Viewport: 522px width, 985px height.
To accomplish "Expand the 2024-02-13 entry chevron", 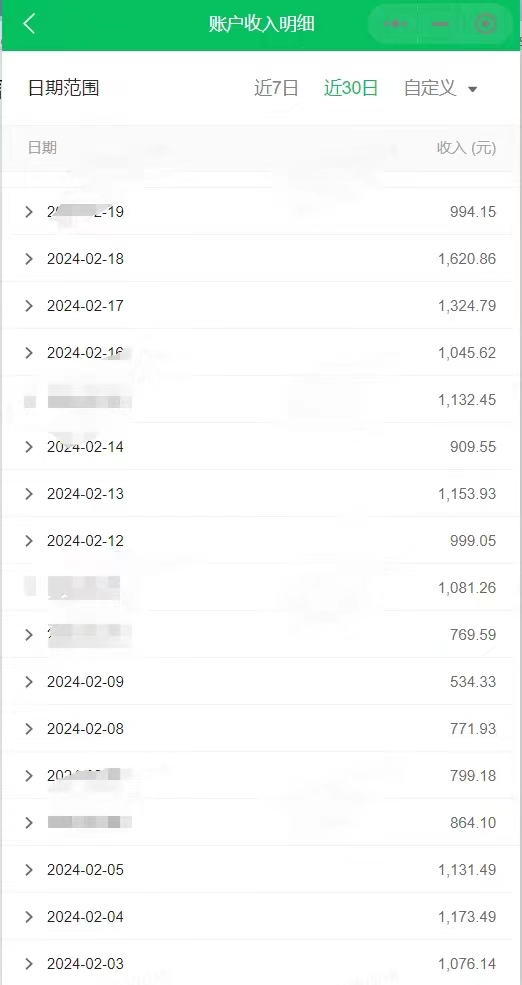I will tap(28, 494).
